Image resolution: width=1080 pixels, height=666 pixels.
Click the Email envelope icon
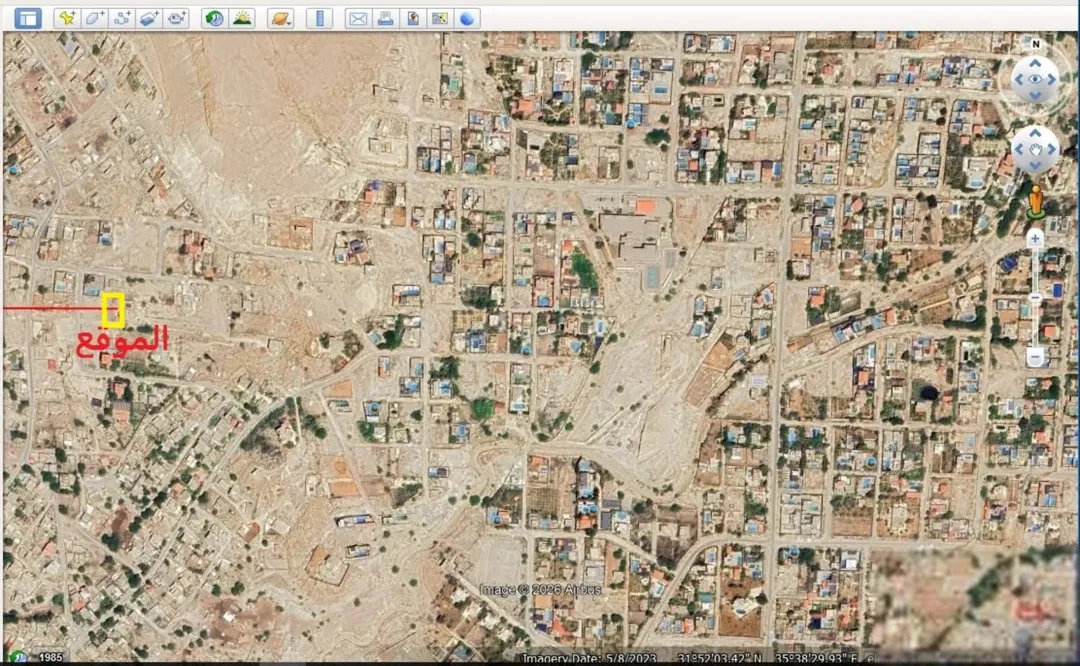[357, 19]
